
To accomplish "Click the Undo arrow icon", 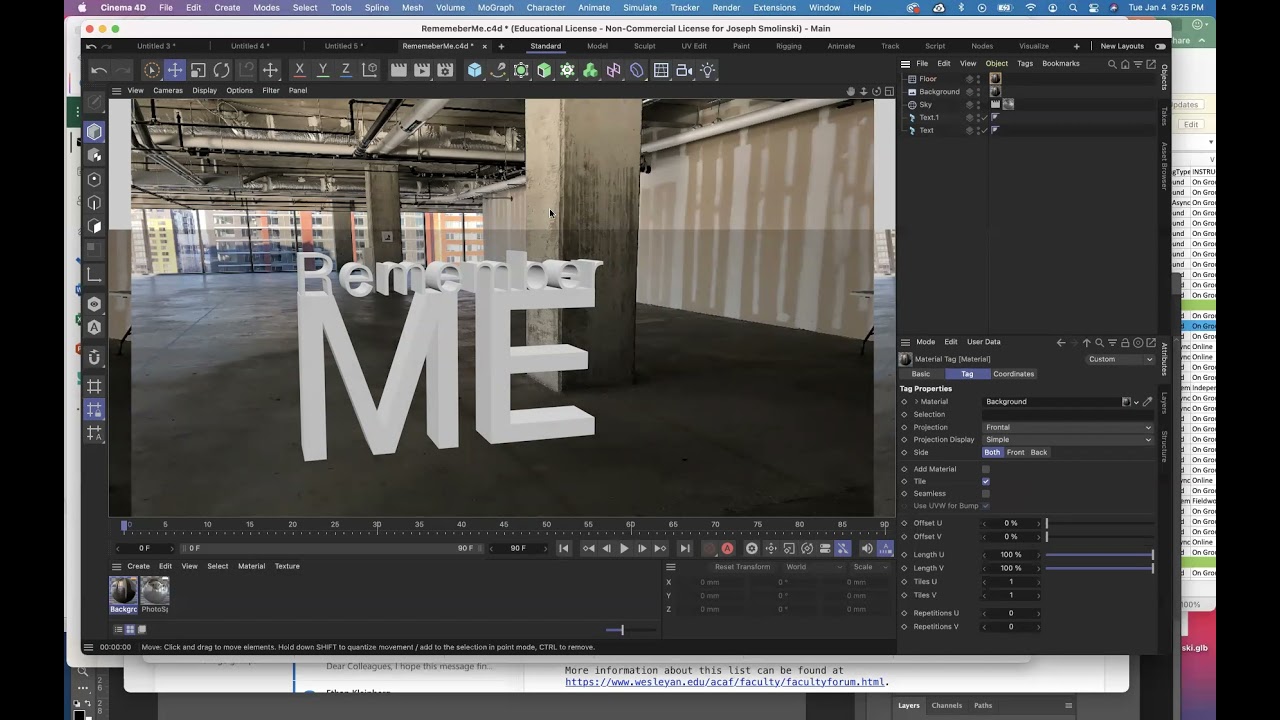I will tap(98, 70).
